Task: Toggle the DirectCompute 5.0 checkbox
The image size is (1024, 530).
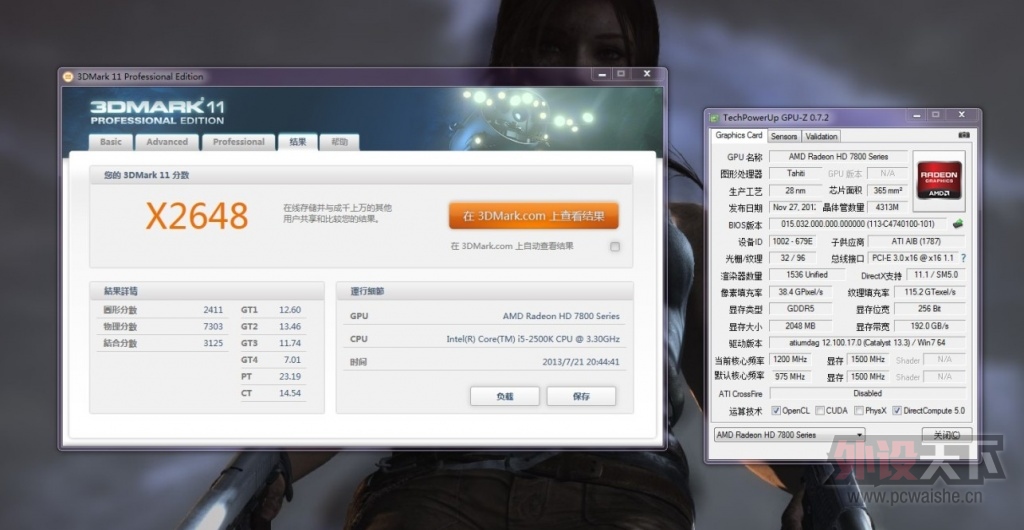Action: (x=897, y=411)
